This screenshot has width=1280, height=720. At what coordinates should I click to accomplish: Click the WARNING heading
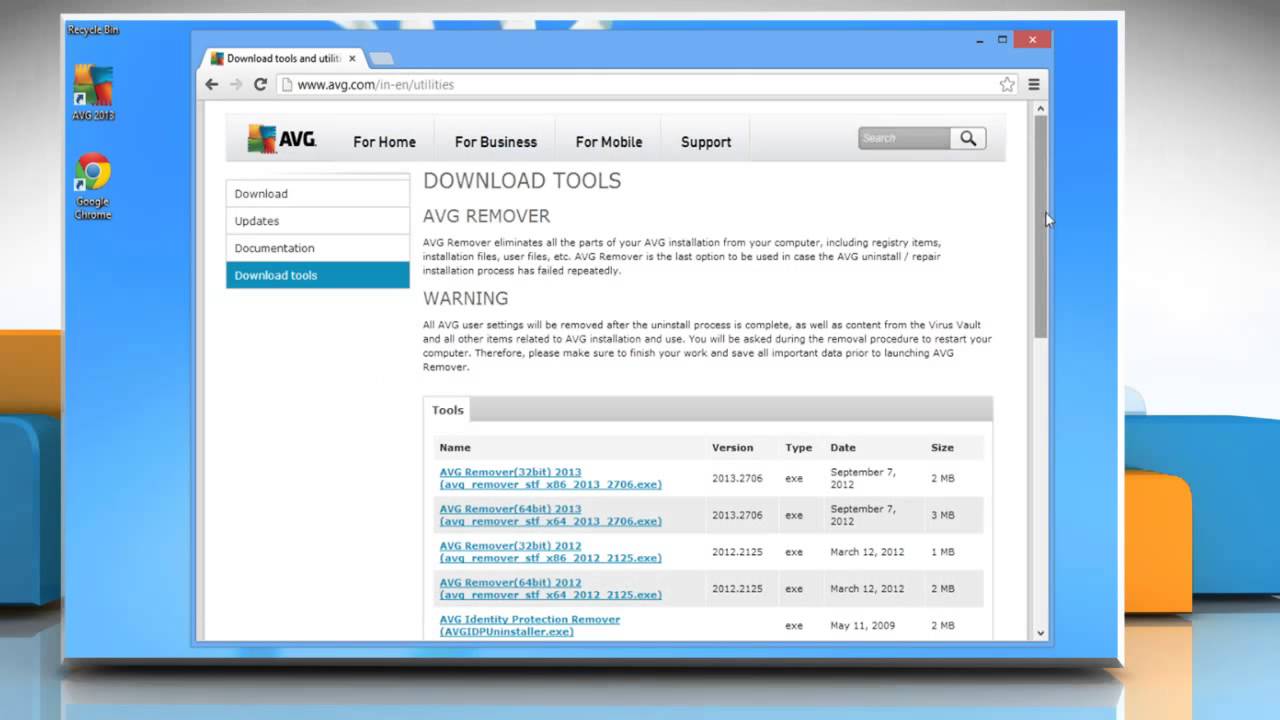click(x=466, y=298)
